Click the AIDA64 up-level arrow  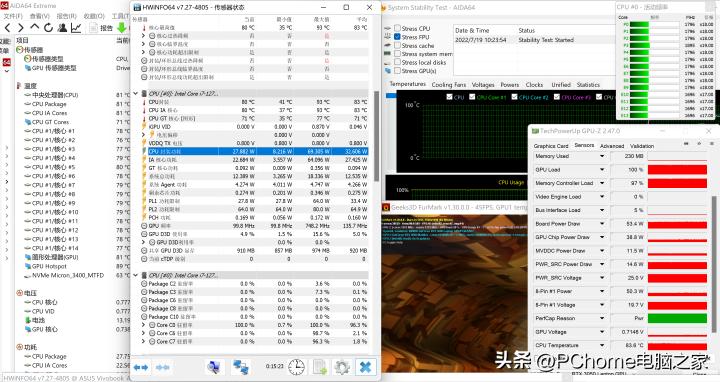click(34, 28)
